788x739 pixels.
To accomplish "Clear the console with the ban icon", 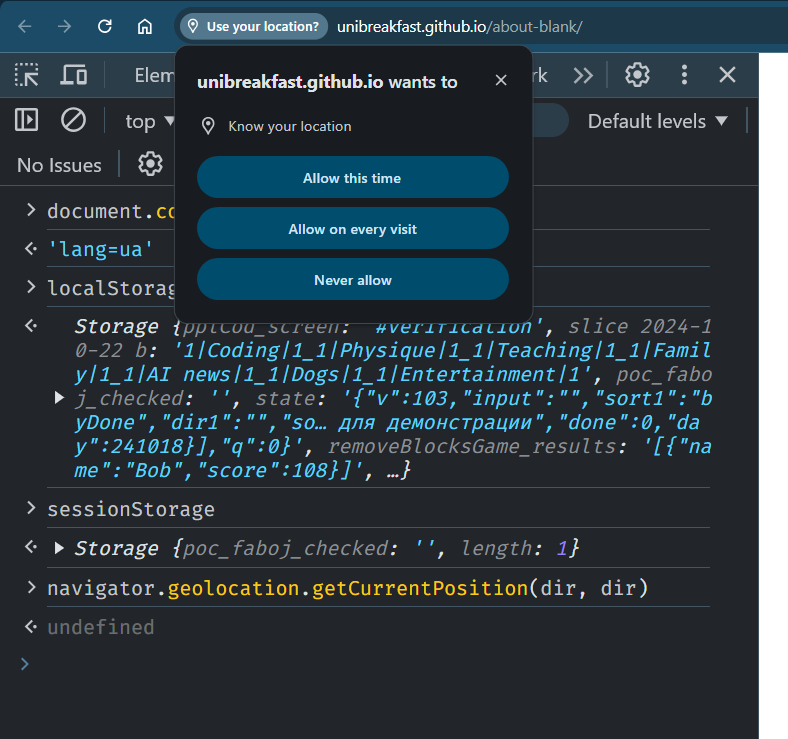I will (x=73, y=121).
